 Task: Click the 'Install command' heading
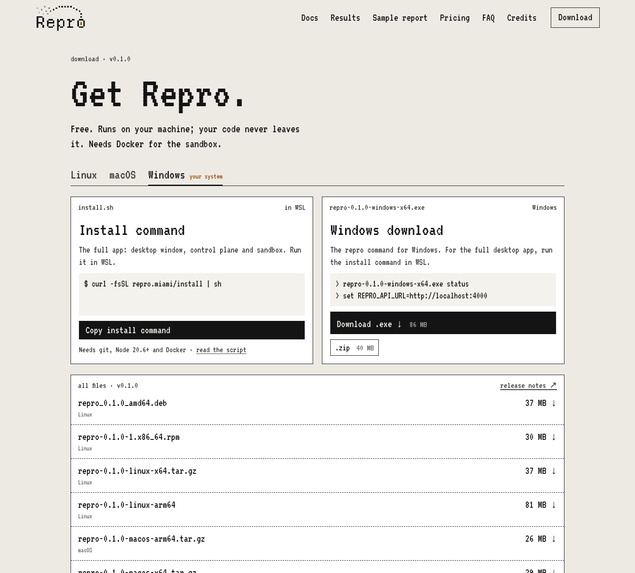coord(132,230)
